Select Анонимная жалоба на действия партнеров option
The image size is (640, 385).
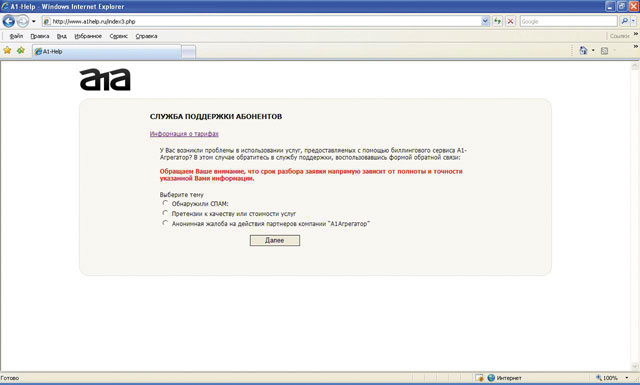point(165,223)
